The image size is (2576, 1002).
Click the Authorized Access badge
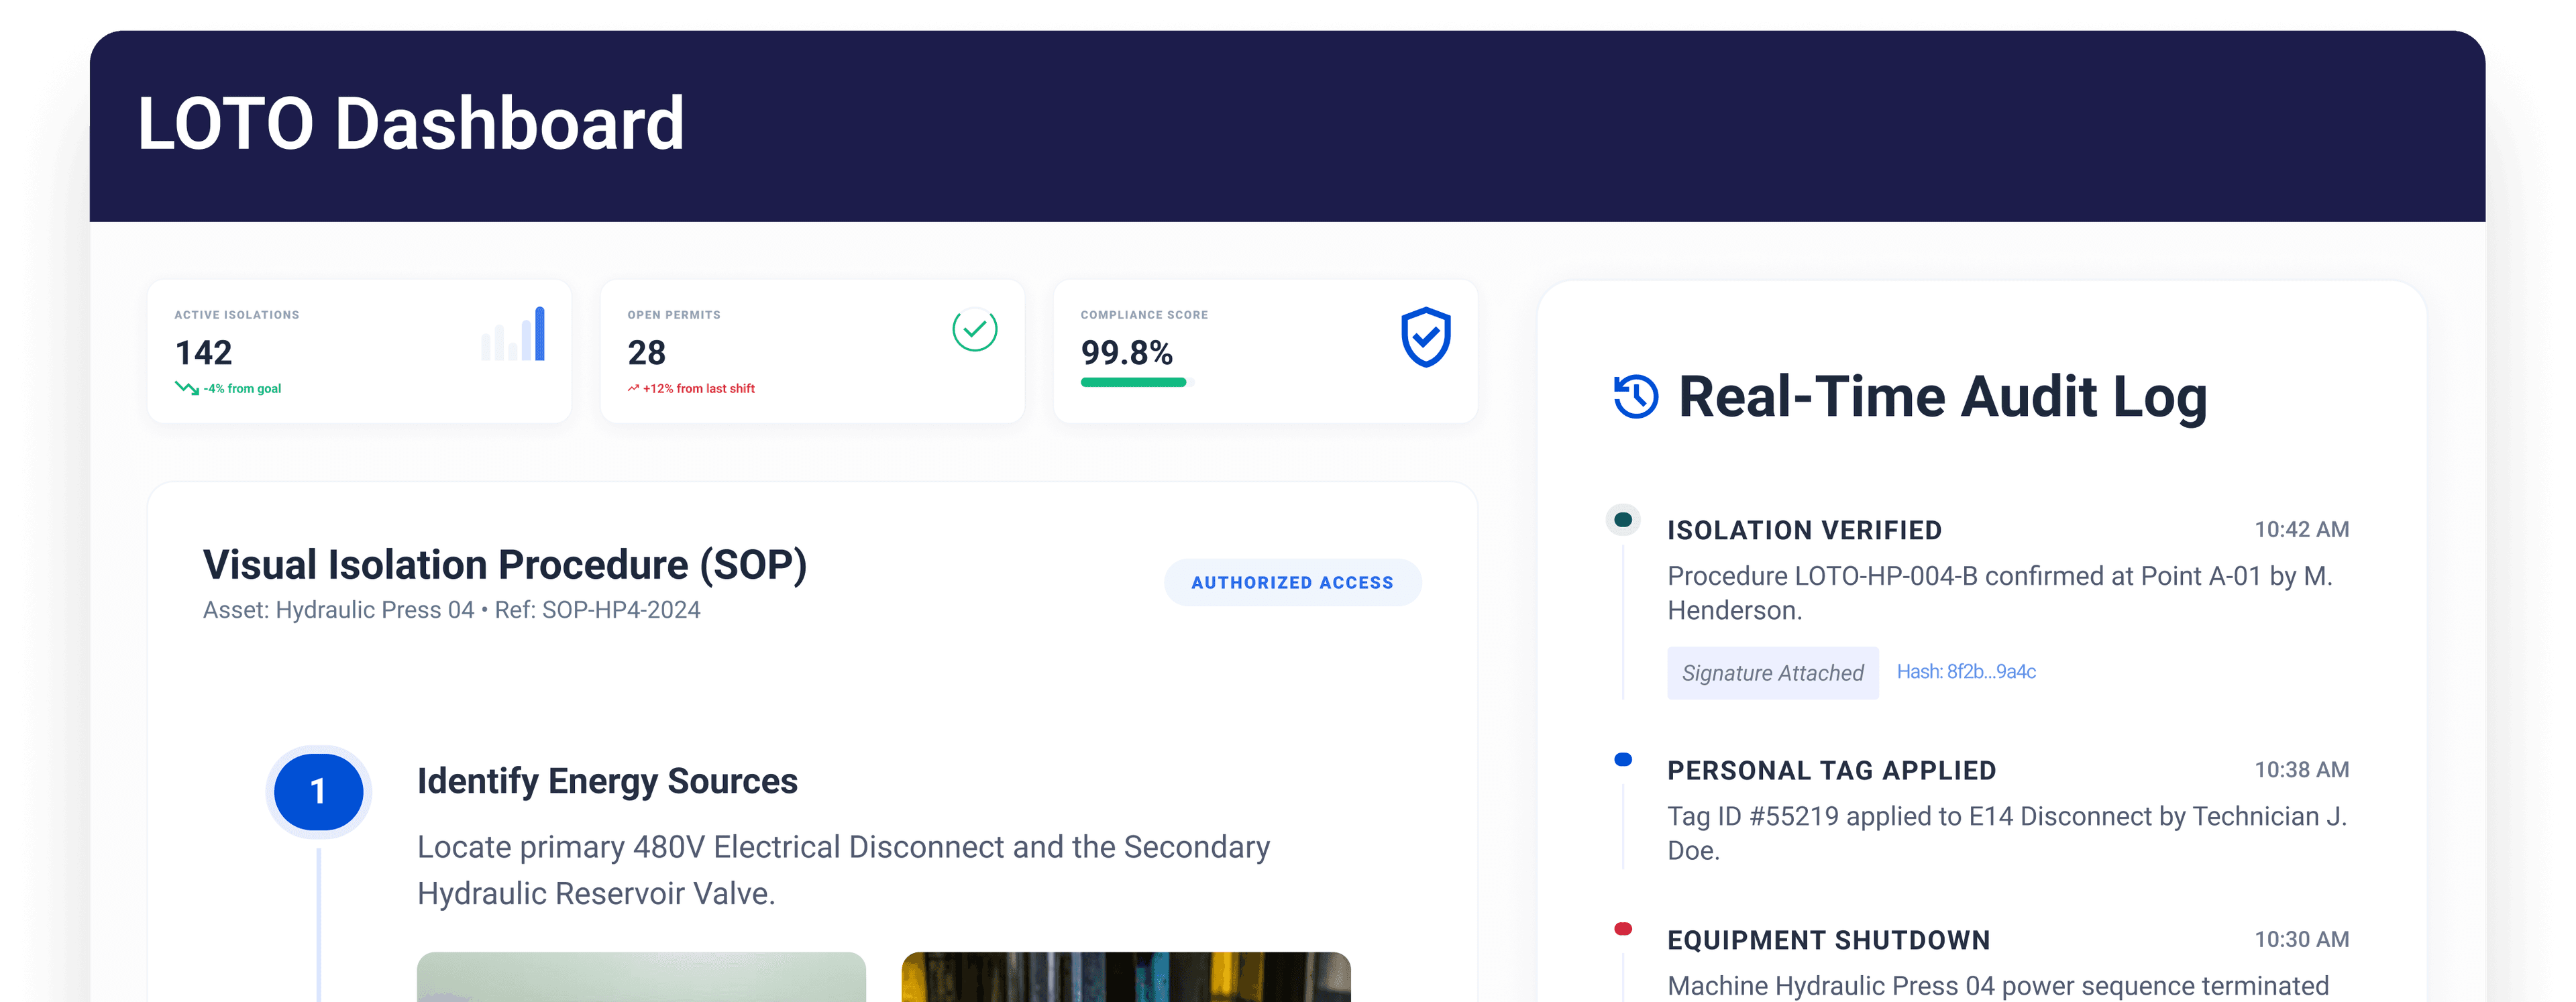(x=1292, y=582)
